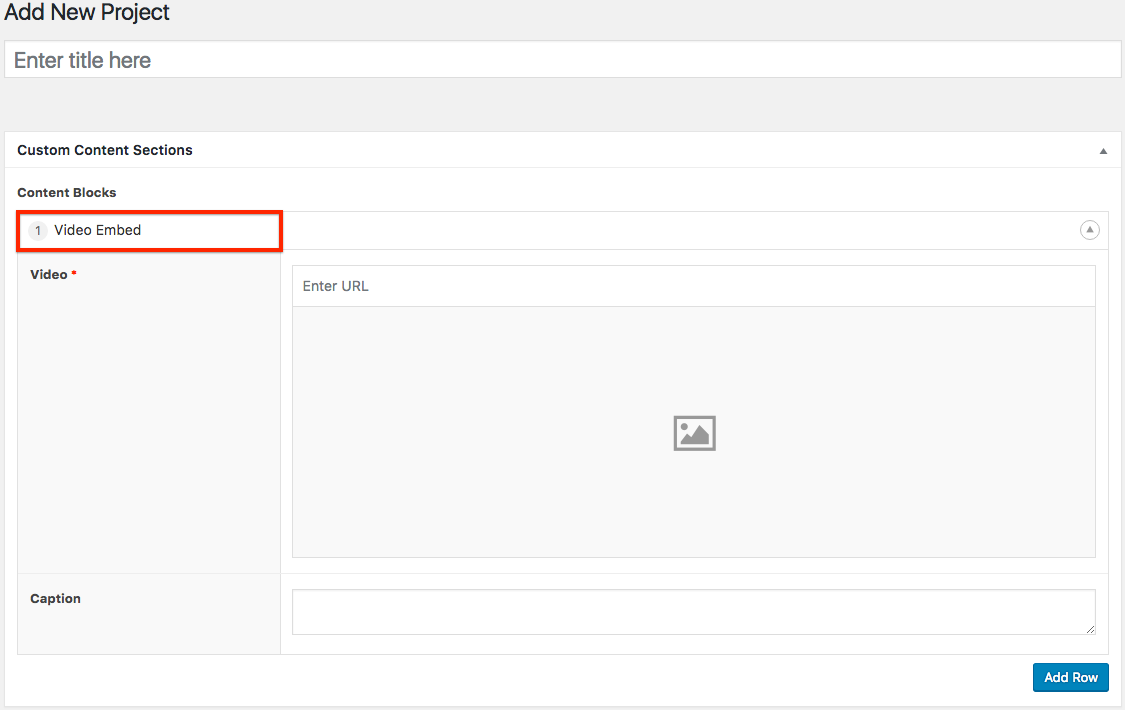Screen dimensions: 1125x710
Task: Collapse the Video Embed row with the circled arrow
Action: pyautogui.click(x=1089, y=230)
